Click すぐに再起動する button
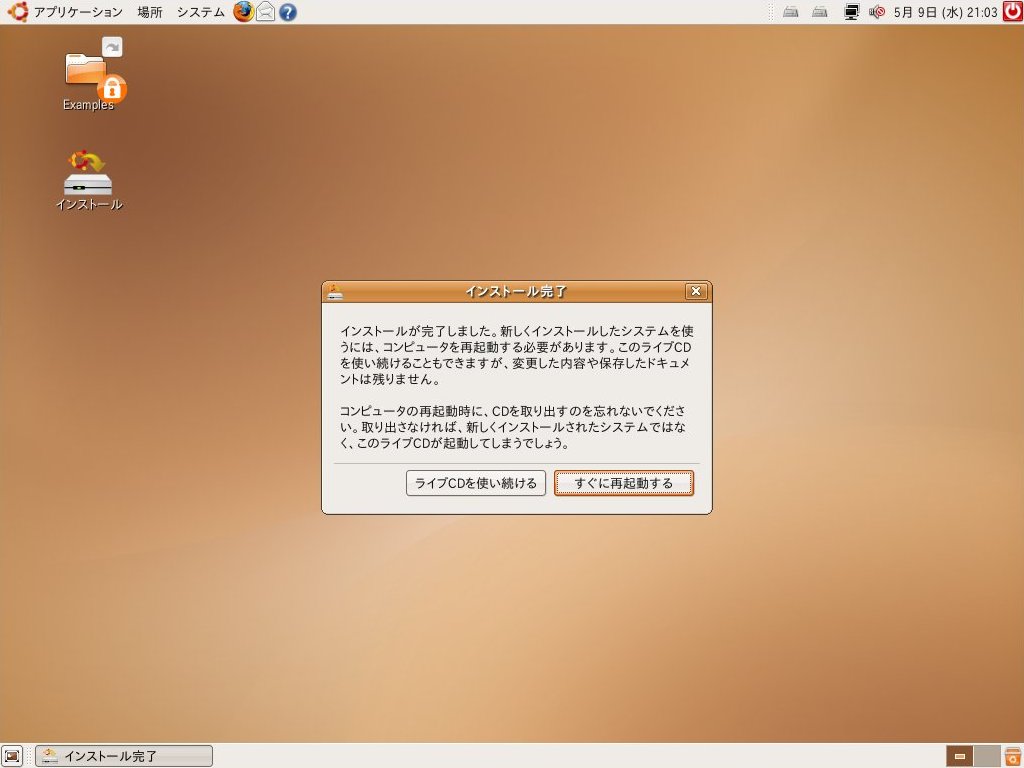The width and height of the screenshot is (1024, 768). 624,483
